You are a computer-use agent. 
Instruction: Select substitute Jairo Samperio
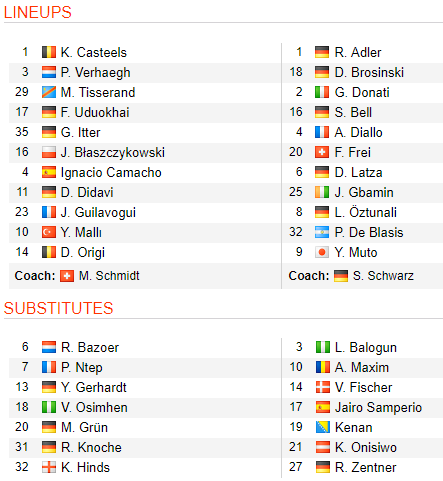pos(378,408)
